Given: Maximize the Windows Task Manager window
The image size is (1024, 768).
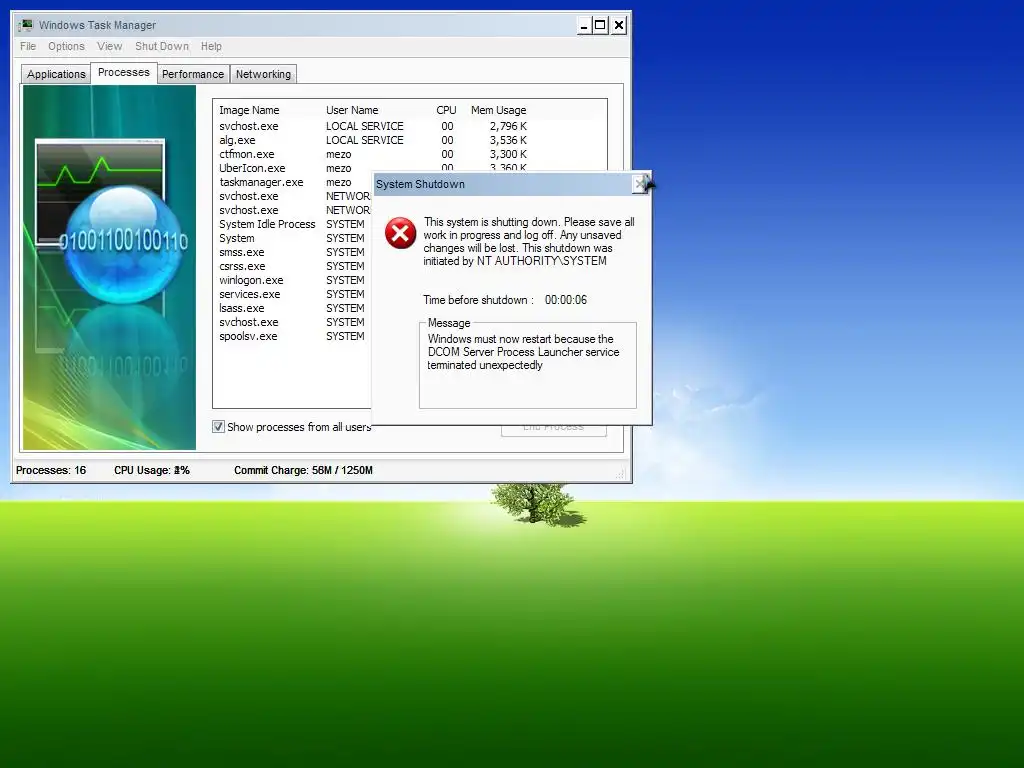Looking at the screenshot, I should tap(600, 25).
